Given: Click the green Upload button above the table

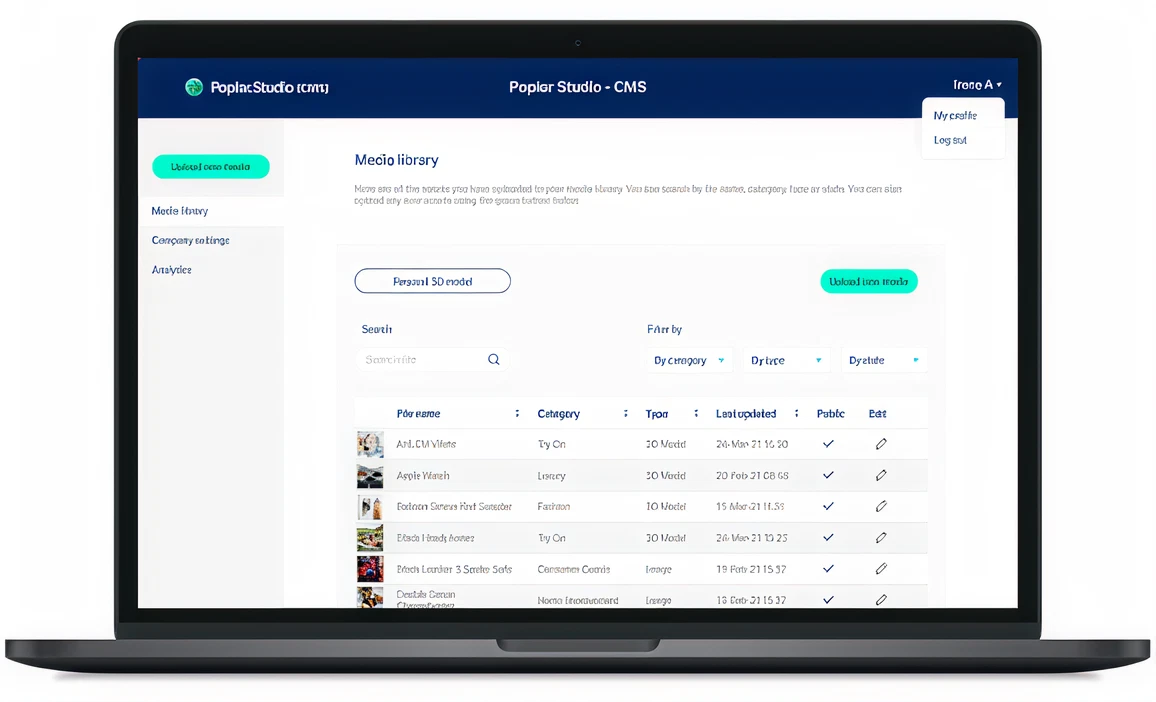Looking at the screenshot, I should (868, 282).
